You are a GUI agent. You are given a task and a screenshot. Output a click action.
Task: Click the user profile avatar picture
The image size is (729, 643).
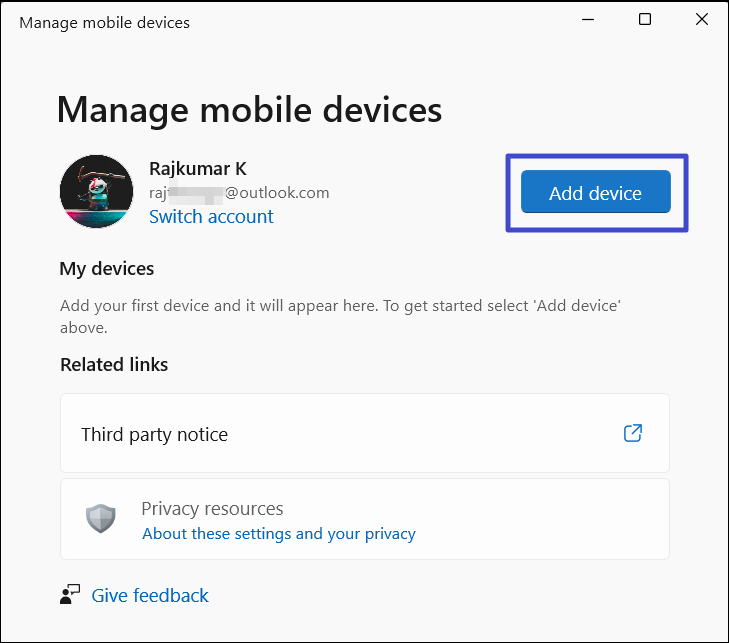point(96,192)
